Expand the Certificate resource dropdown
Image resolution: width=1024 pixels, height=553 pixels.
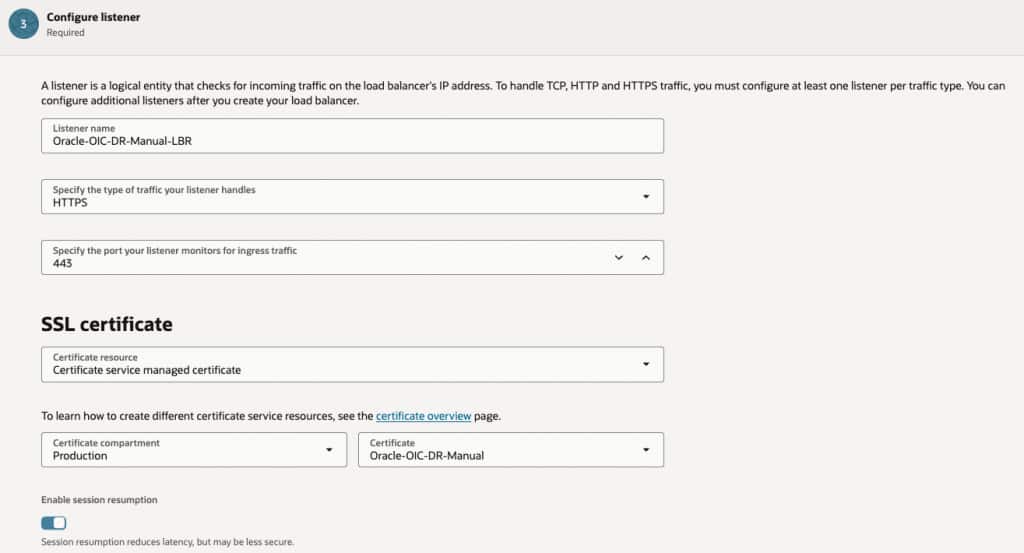tap(340, 364)
